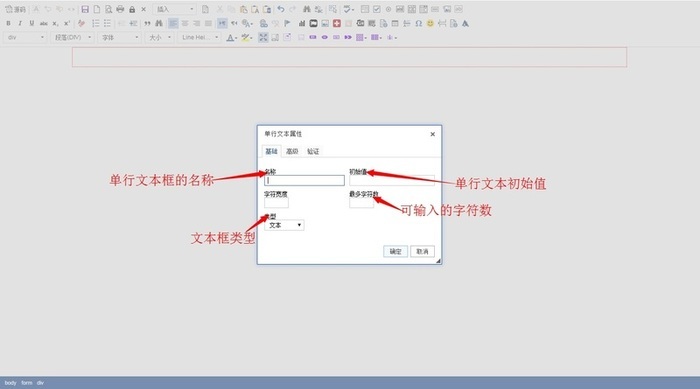Toggle Center alignment
Viewport: 700px width, 389px height.
click(x=185, y=23)
